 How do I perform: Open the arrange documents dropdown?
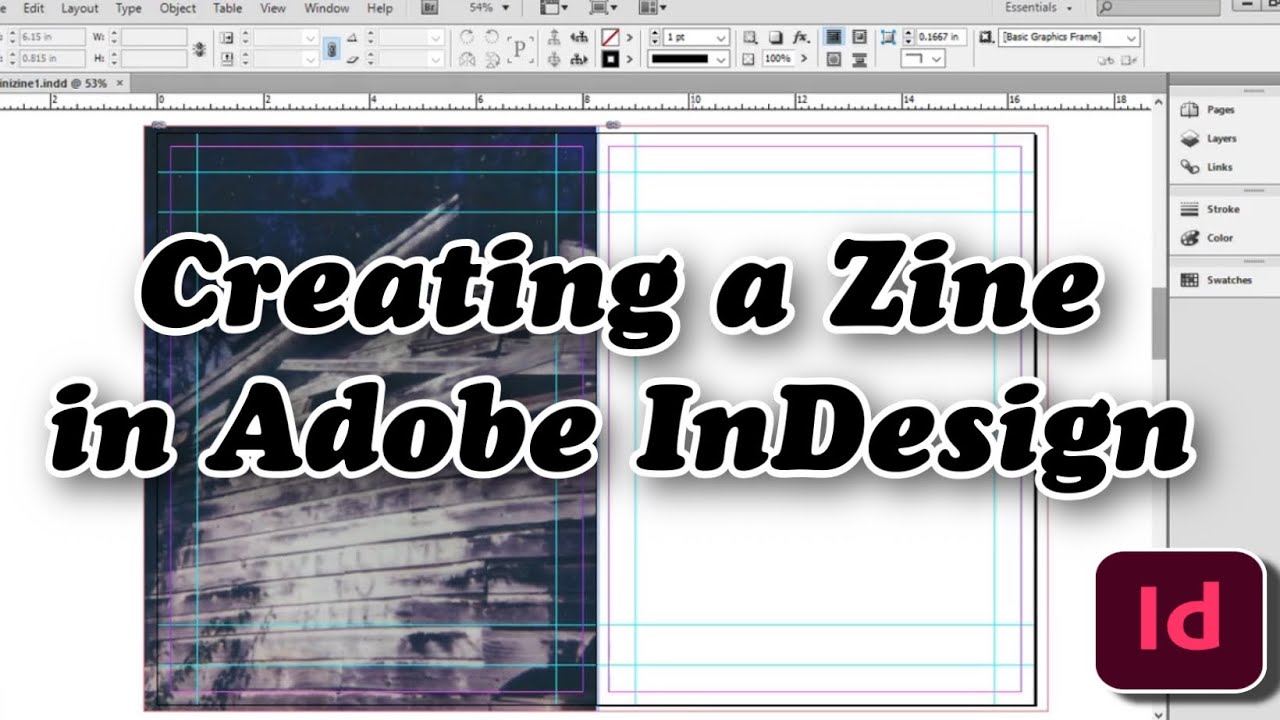[x=651, y=8]
